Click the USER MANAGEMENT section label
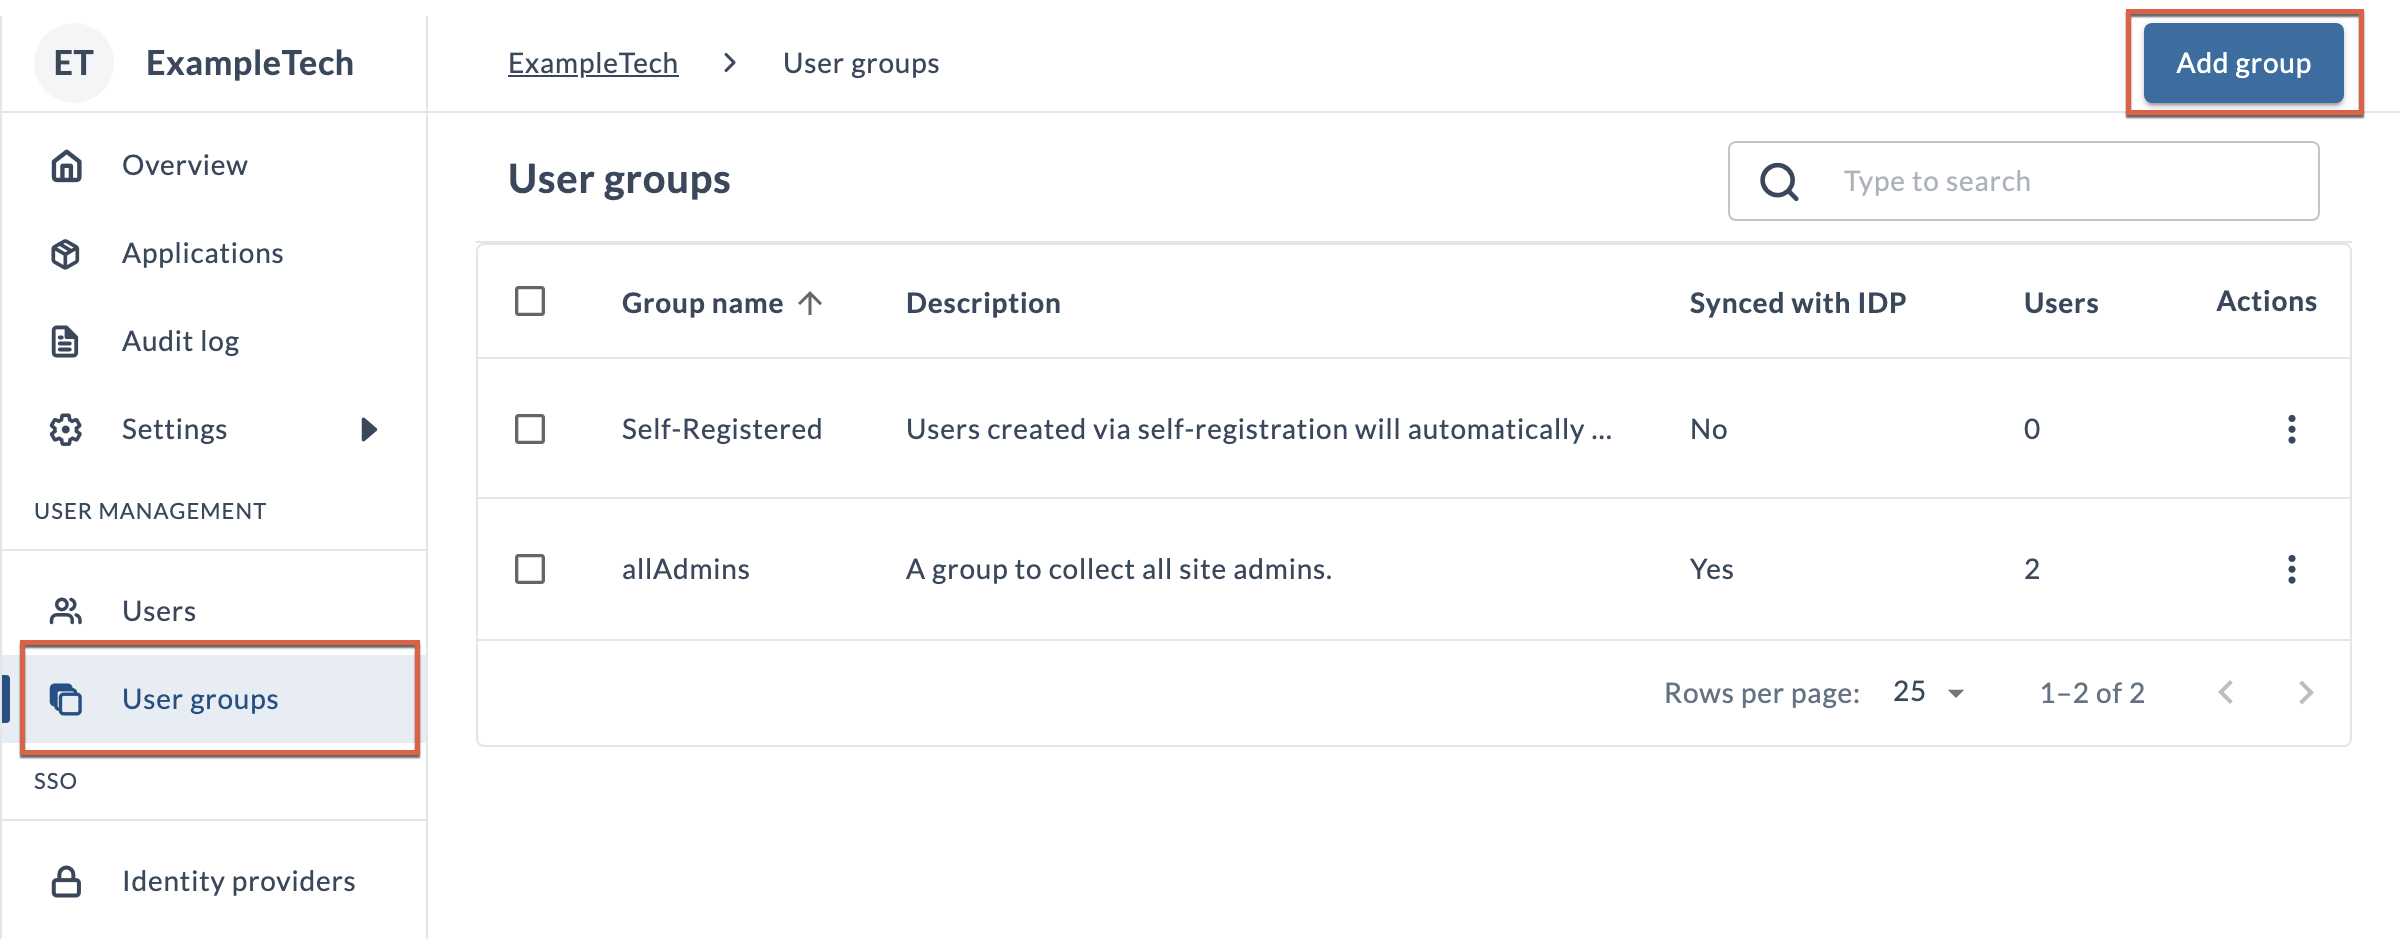This screenshot has height=939, width=2400. coord(150,511)
